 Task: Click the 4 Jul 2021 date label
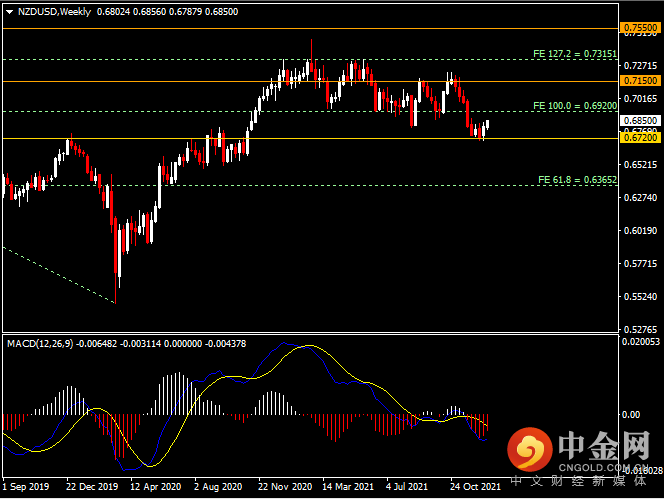tap(407, 487)
